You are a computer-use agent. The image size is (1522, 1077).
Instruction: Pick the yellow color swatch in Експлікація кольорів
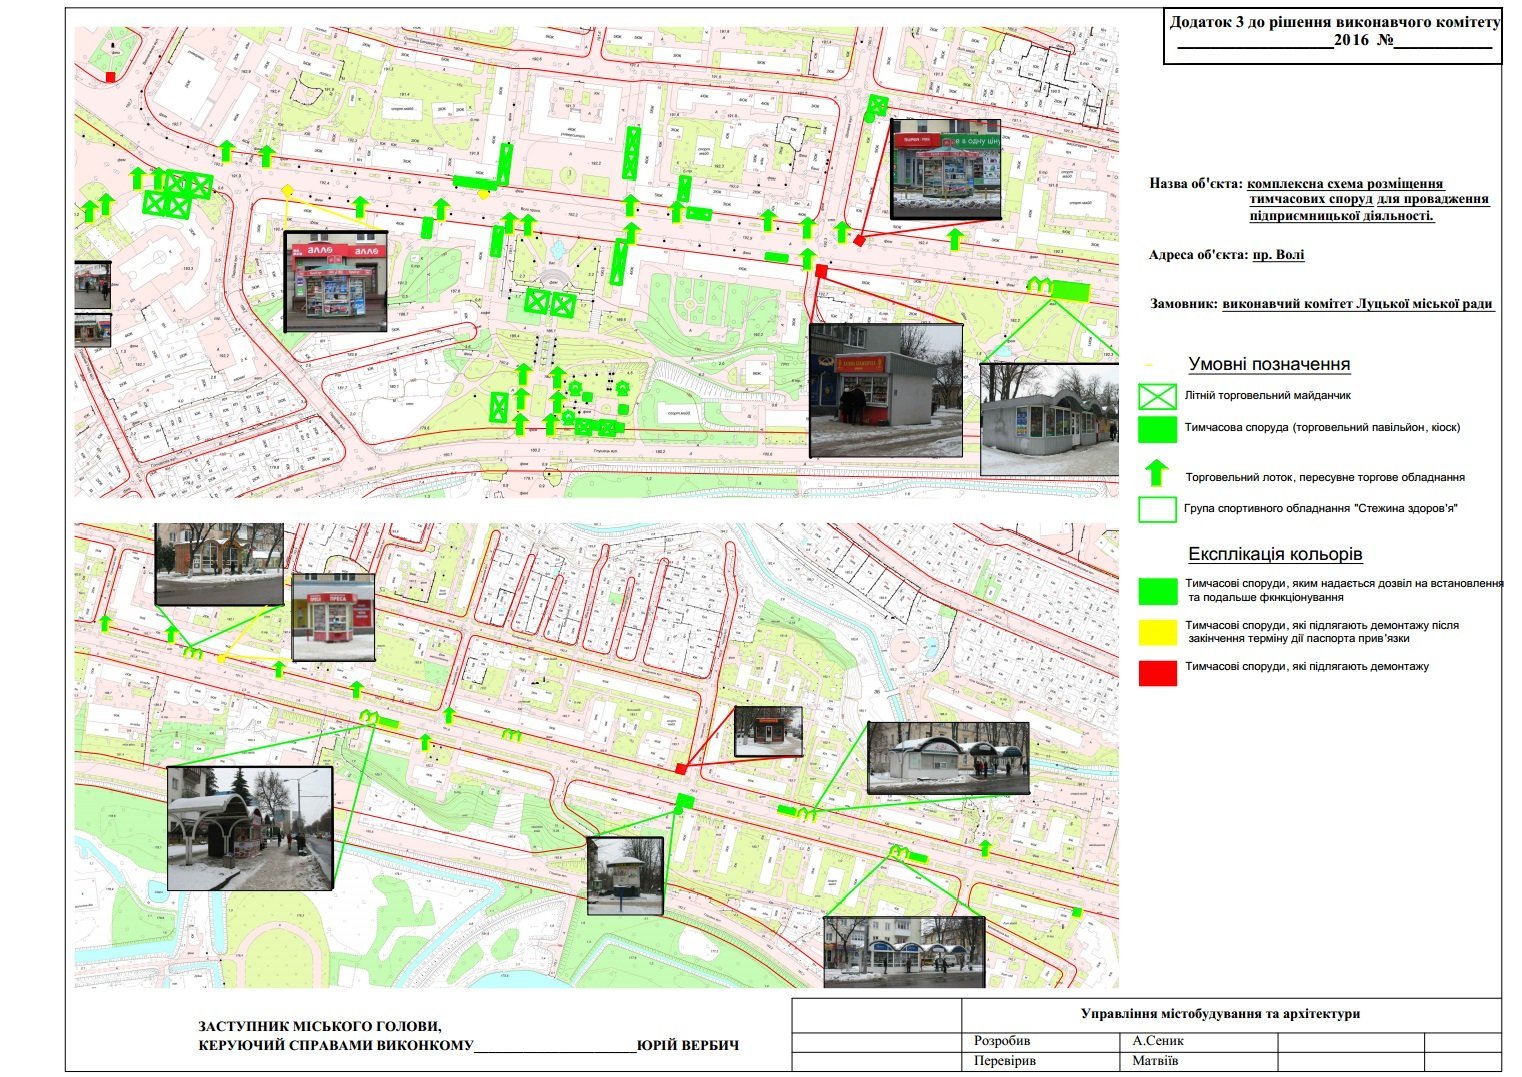pos(1157,631)
